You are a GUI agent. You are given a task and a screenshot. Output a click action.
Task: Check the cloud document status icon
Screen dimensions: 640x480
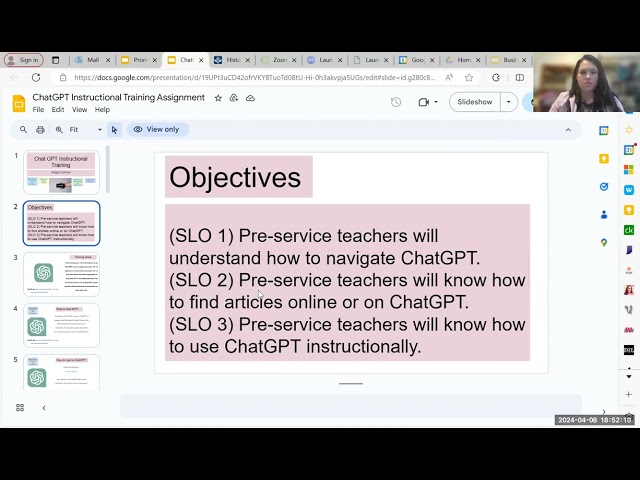250,98
